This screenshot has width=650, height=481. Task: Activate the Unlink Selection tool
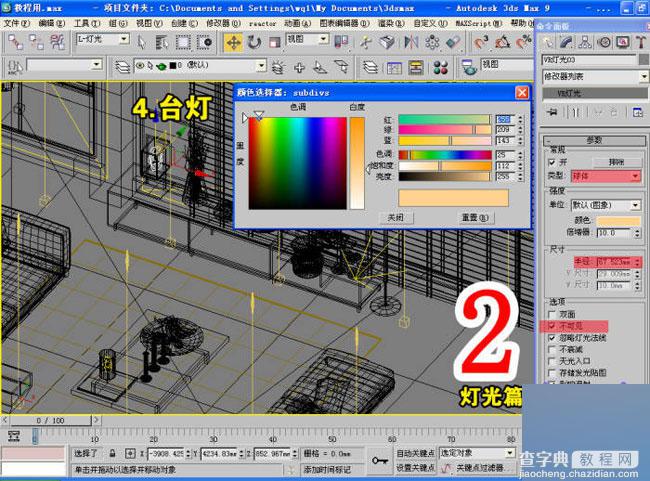(36, 42)
